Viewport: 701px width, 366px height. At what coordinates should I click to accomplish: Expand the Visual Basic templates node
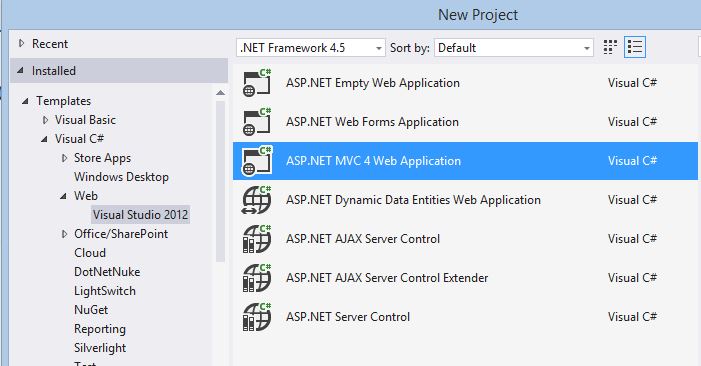coord(45,120)
